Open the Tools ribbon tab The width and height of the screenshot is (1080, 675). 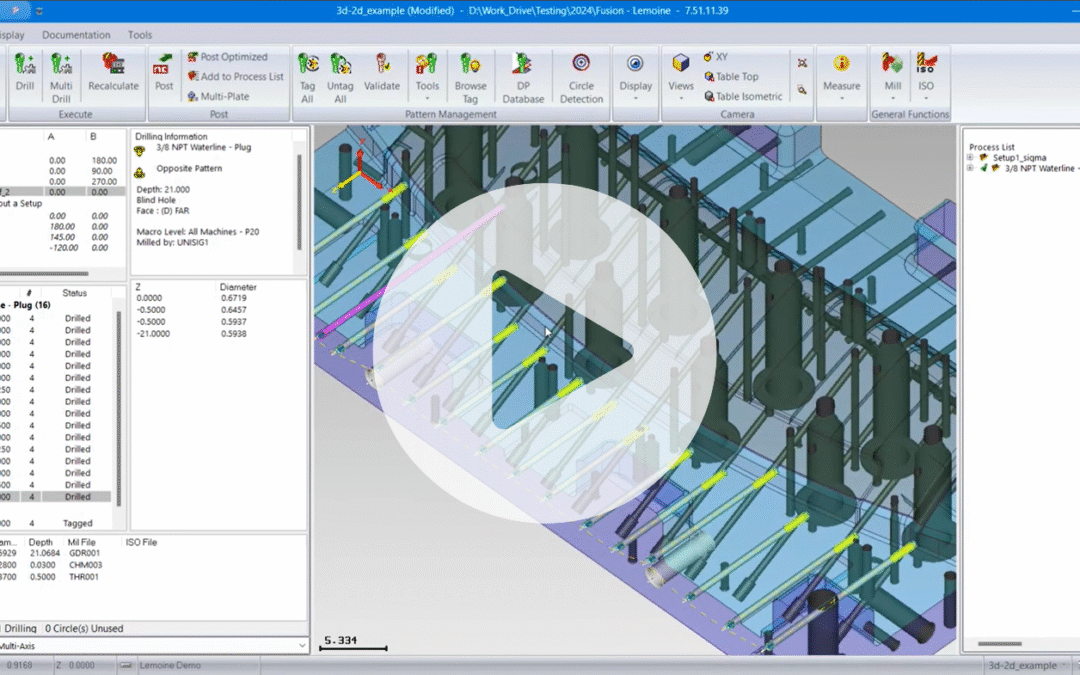(140, 35)
